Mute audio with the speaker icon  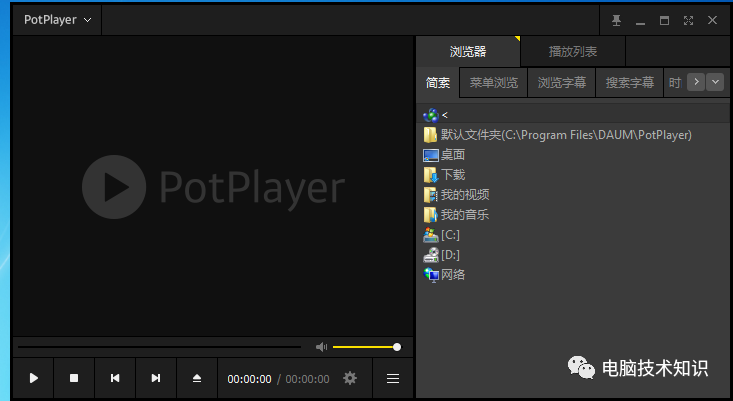coord(322,347)
